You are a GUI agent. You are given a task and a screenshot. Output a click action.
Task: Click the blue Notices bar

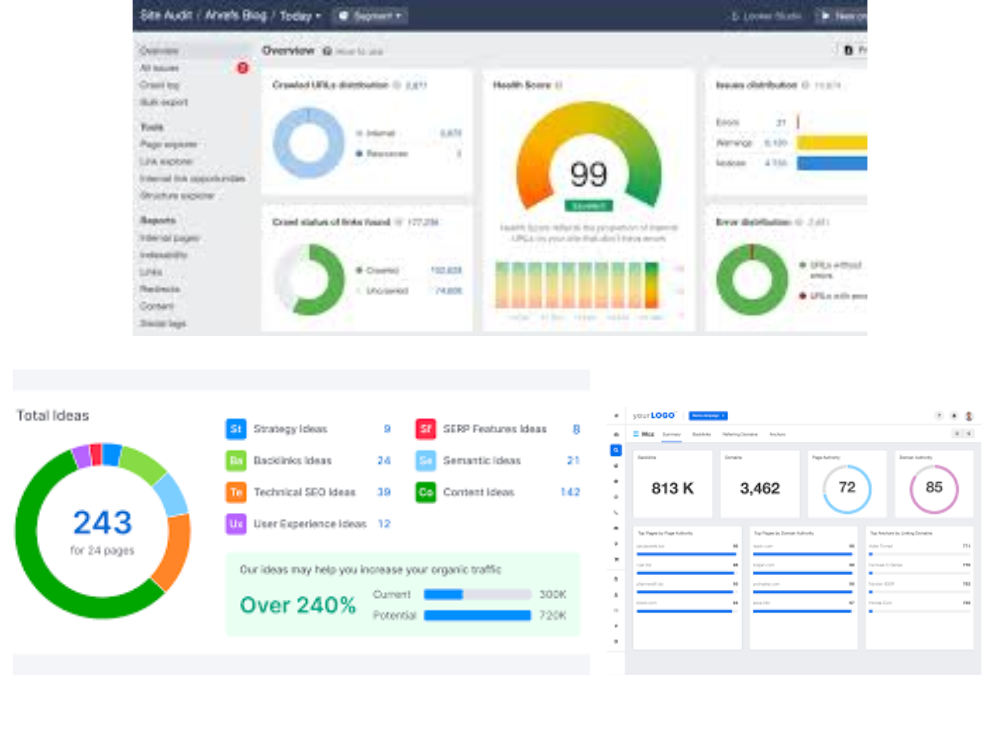click(832, 163)
